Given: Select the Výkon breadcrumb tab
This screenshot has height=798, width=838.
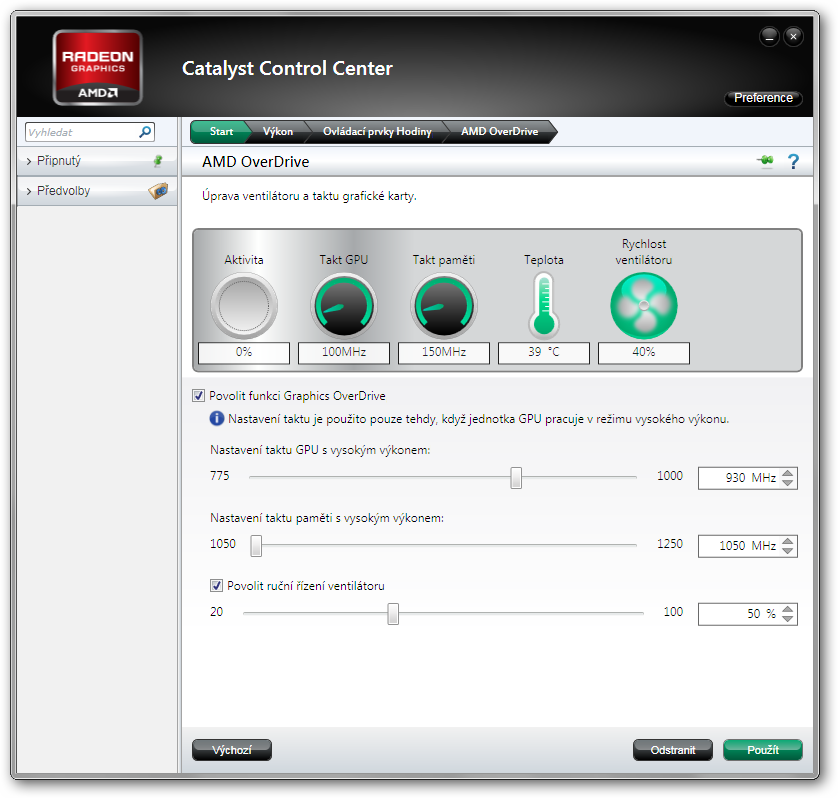Looking at the screenshot, I should (277, 132).
